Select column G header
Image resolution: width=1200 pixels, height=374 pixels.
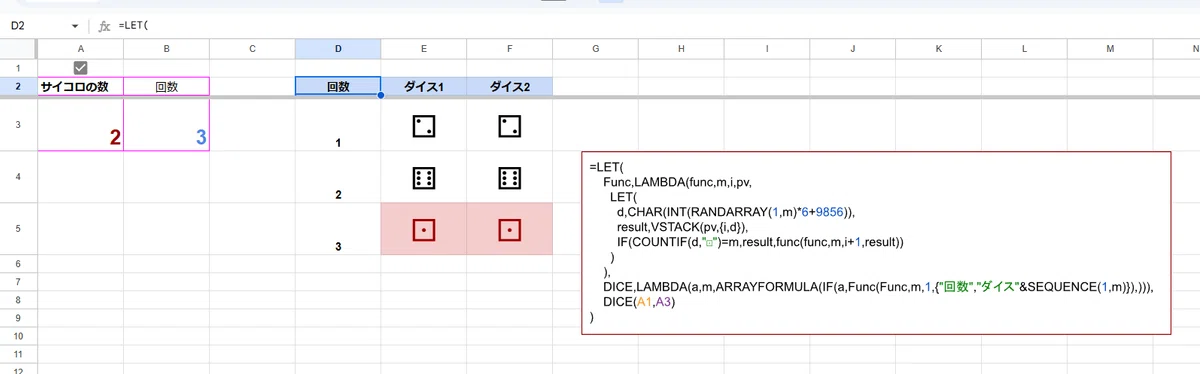pyautogui.click(x=595, y=49)
